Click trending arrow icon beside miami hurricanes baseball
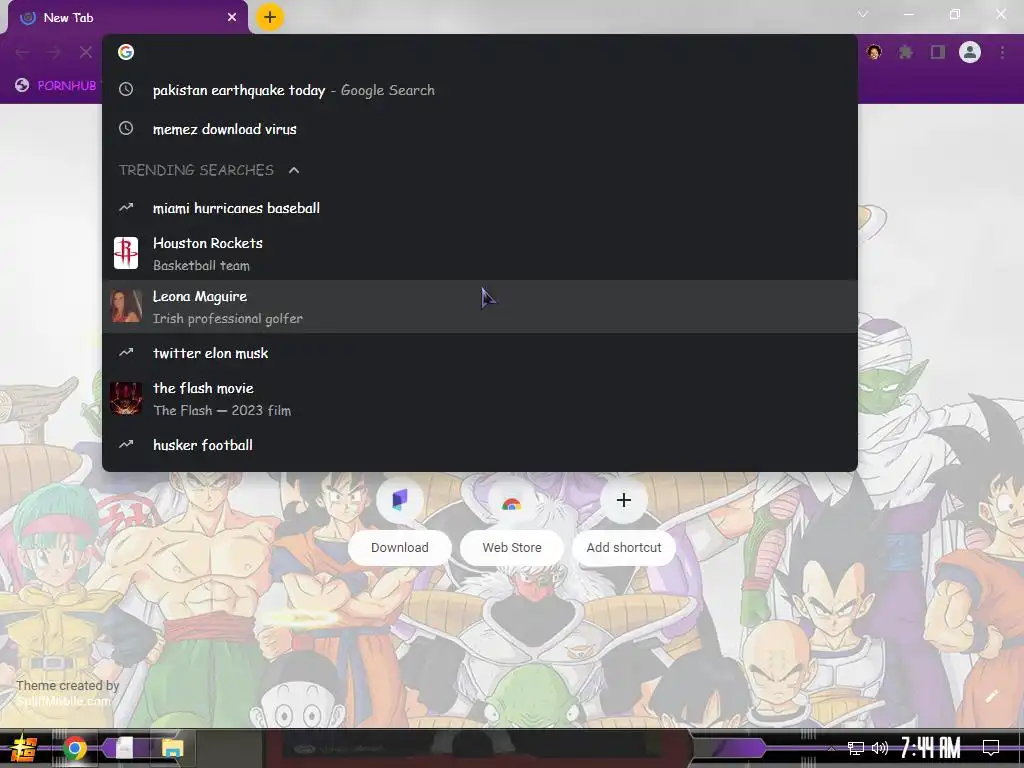Image resolution: width=1024 pixels, height=768 pixels. (126, 208)
